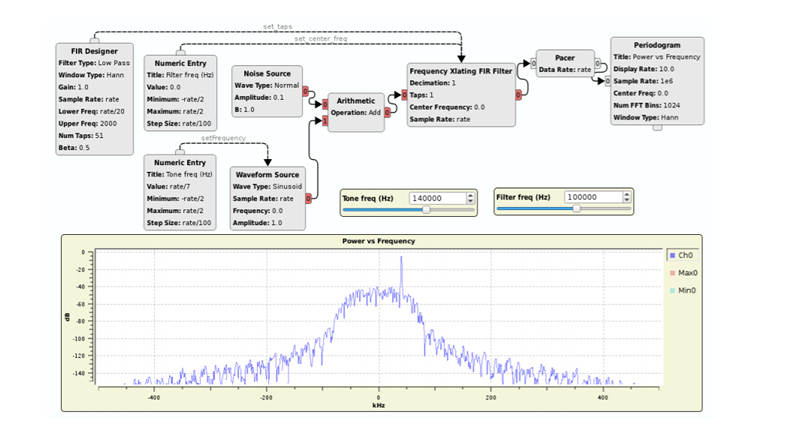This screenshot has width=800, height=430.
Task: Click the Filter freq slider handle
Action: 576,210
